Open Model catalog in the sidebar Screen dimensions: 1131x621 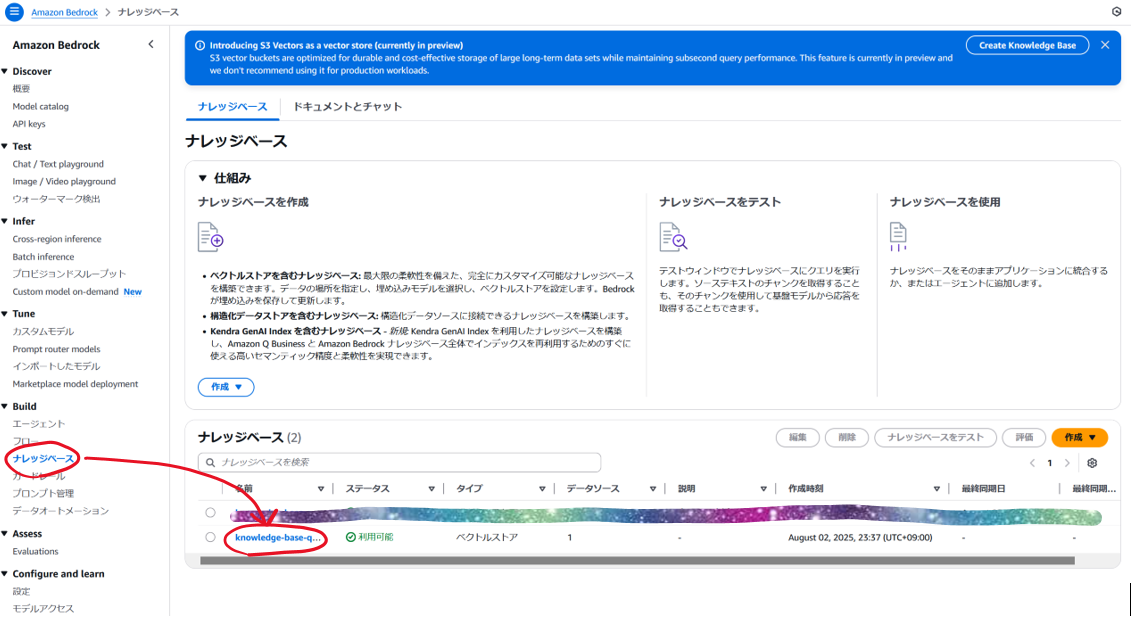[x=40, y=107]
